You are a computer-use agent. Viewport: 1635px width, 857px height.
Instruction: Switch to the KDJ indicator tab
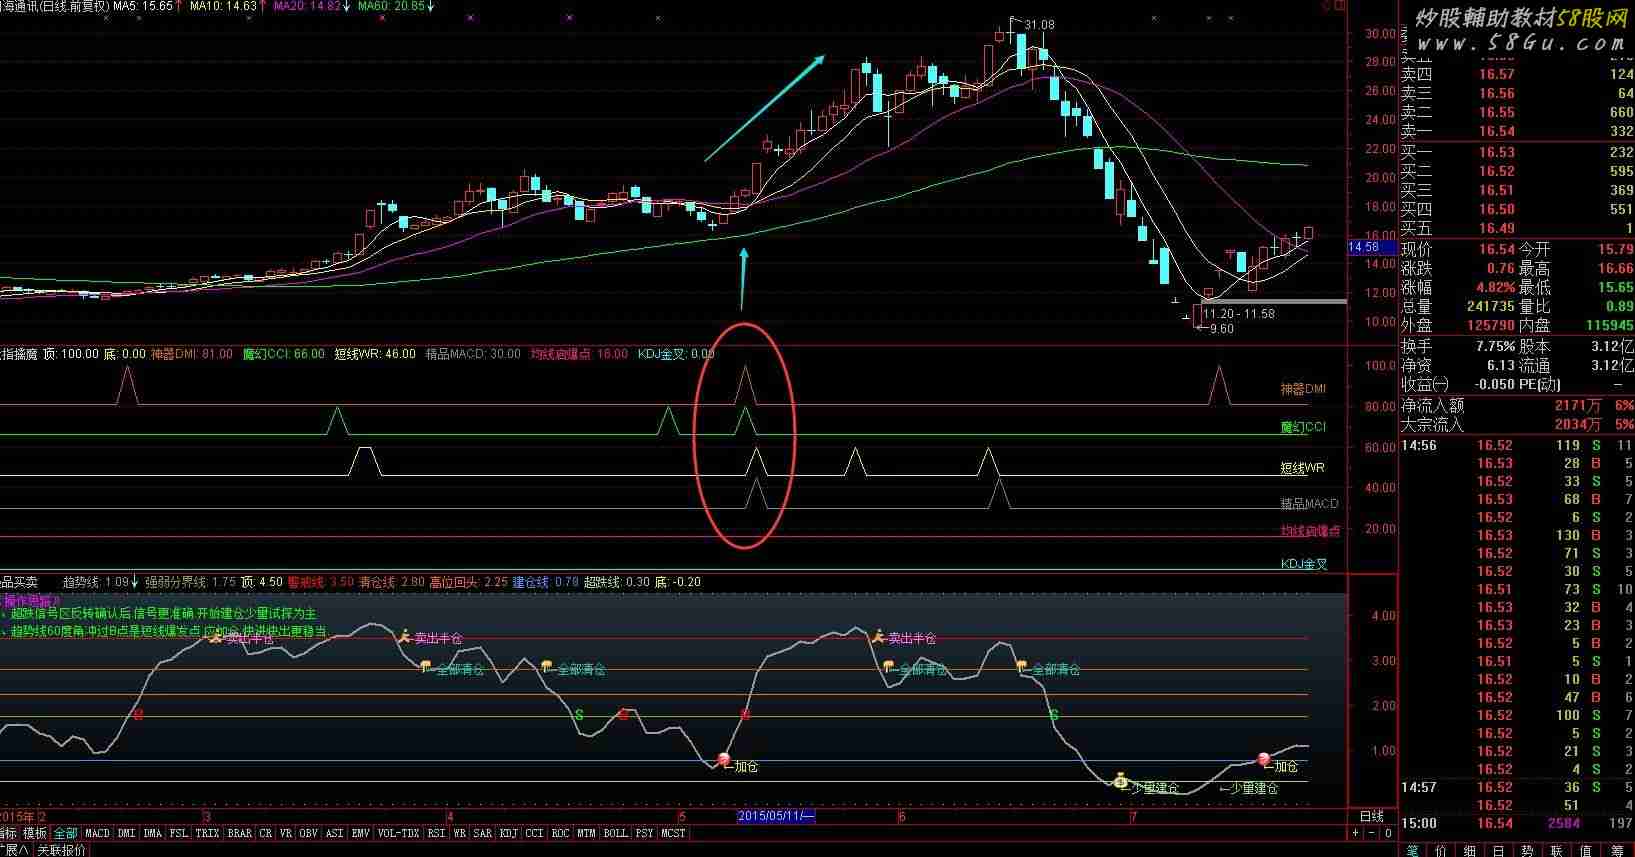pos(509,833)
